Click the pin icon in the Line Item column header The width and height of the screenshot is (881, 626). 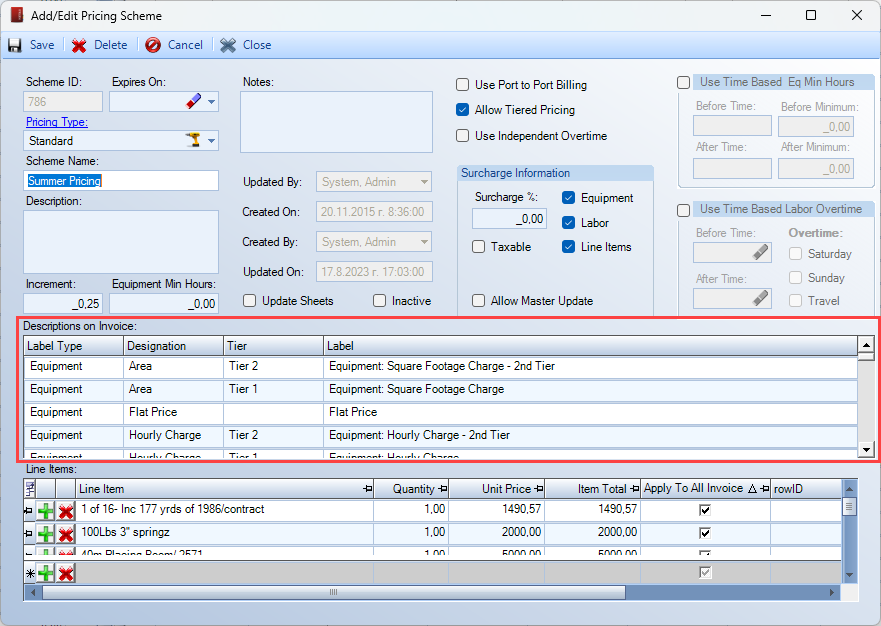(x=368, y=489)
